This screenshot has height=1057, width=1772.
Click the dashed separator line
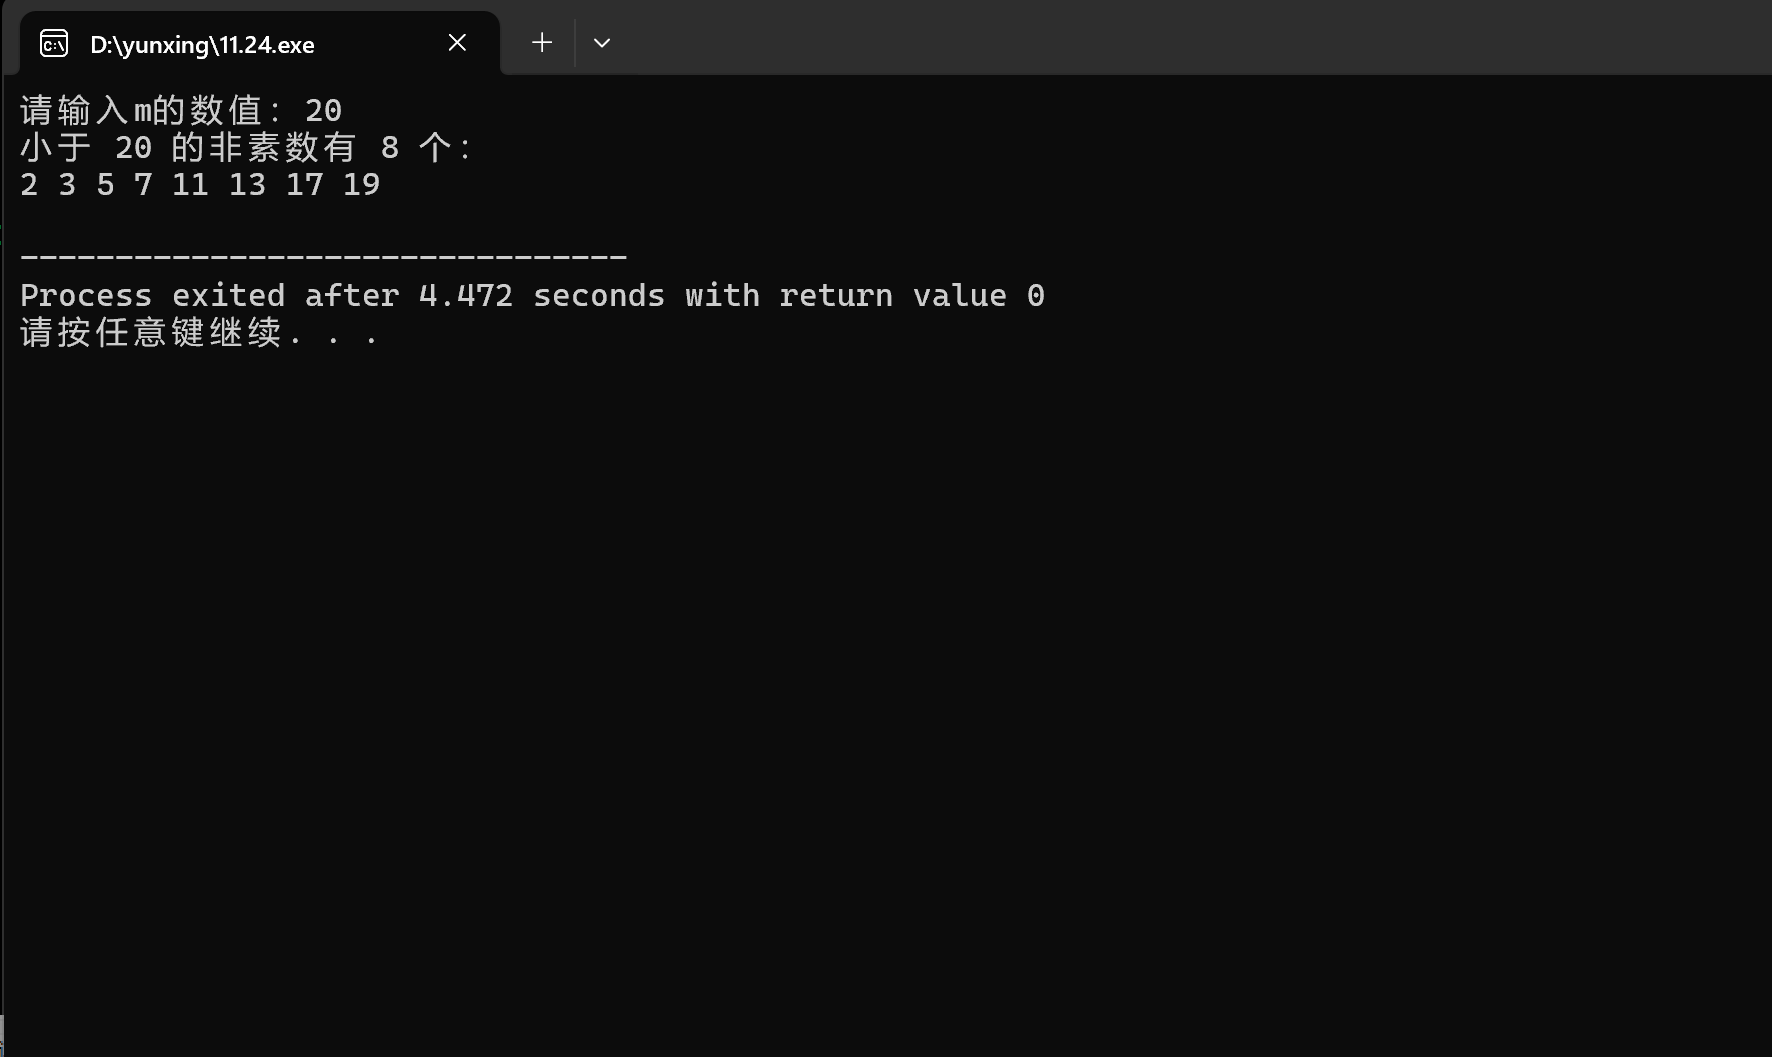click(x=323, y=258)
